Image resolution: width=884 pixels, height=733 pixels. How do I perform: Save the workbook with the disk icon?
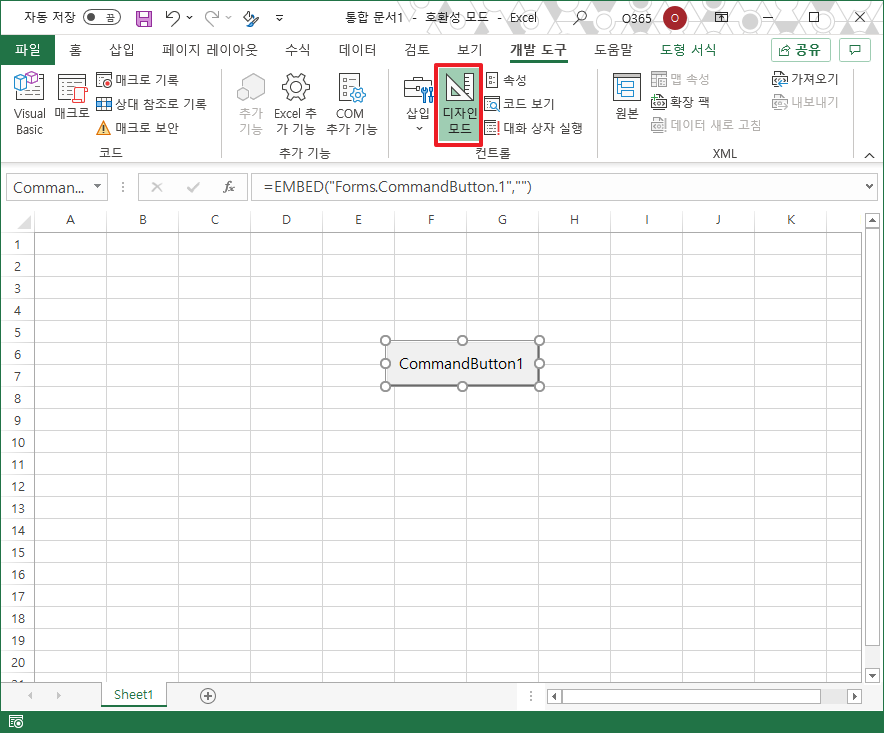click(144, 18)
